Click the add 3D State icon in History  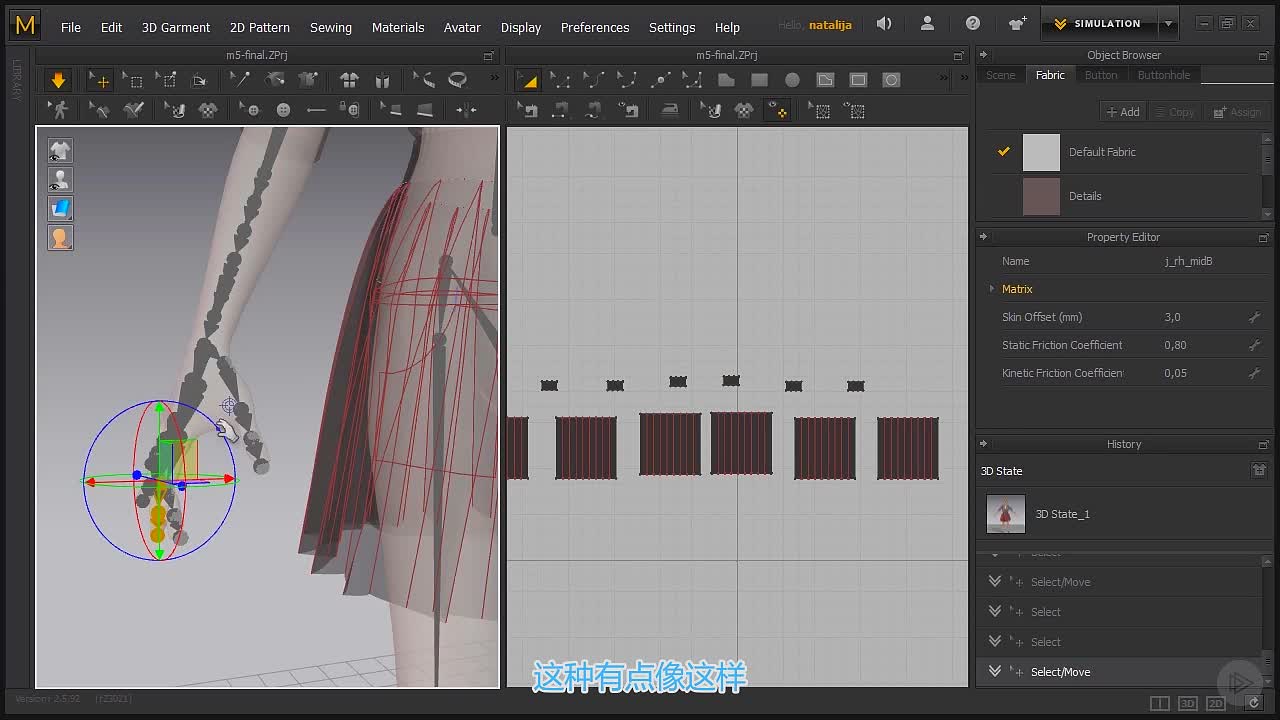[1259, 470]
